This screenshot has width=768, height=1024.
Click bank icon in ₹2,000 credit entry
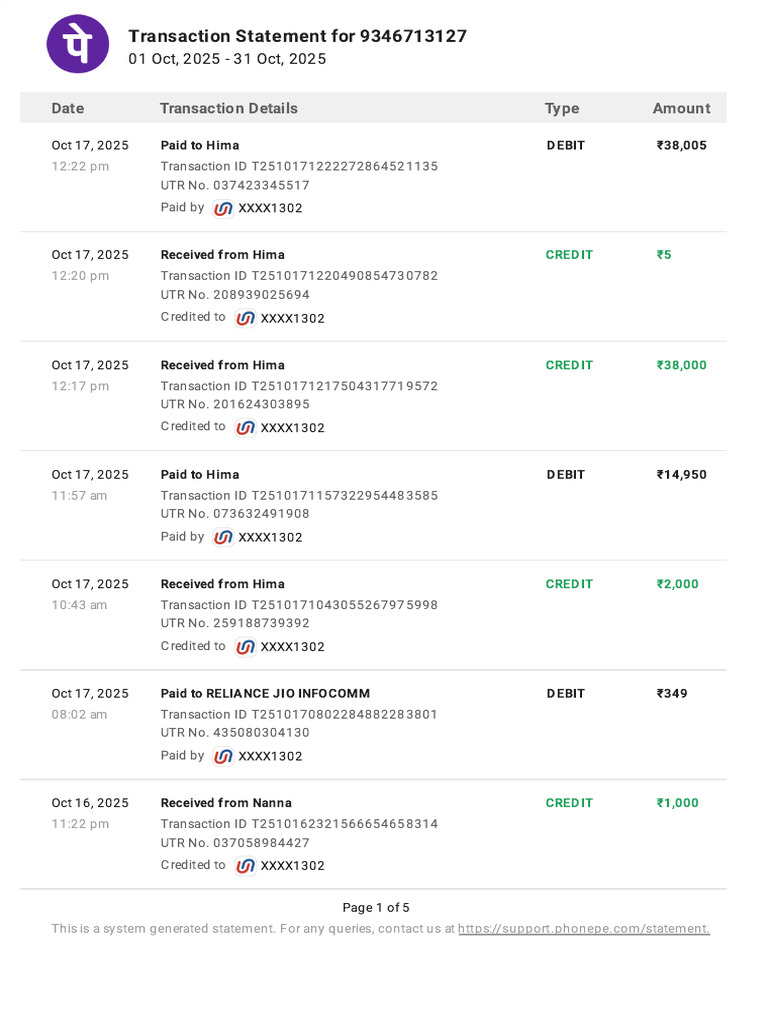(246, 647)
